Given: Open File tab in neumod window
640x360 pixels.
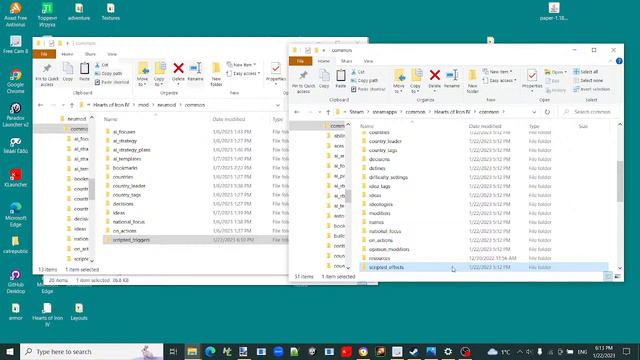Looking at the screenshot, I should 44,54.
